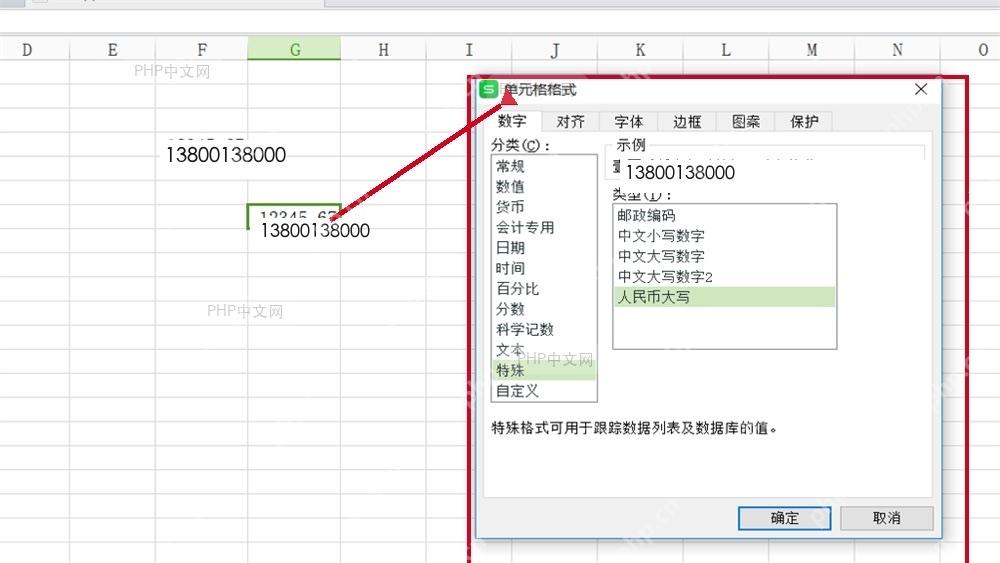This screenshot has height=563, width=1000.
Task: Select column M header
Action: click(811, 49)
